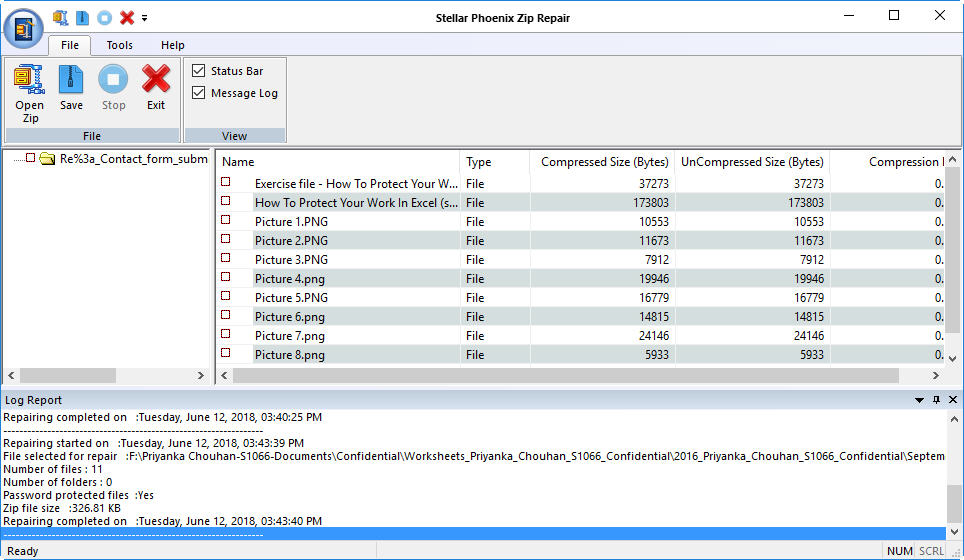This screenshot has width=964, height=560.
Task: Click the quick access Save icon
Action: tap(82, 18)
